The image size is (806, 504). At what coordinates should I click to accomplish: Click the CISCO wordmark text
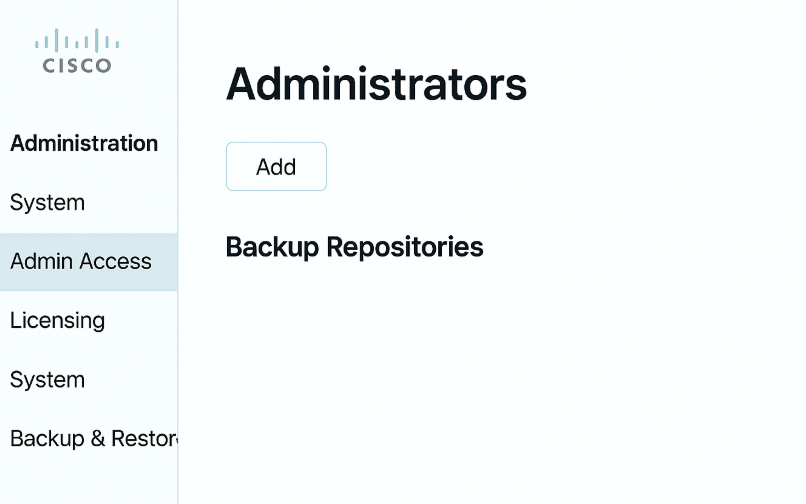[x=77, y=65]
